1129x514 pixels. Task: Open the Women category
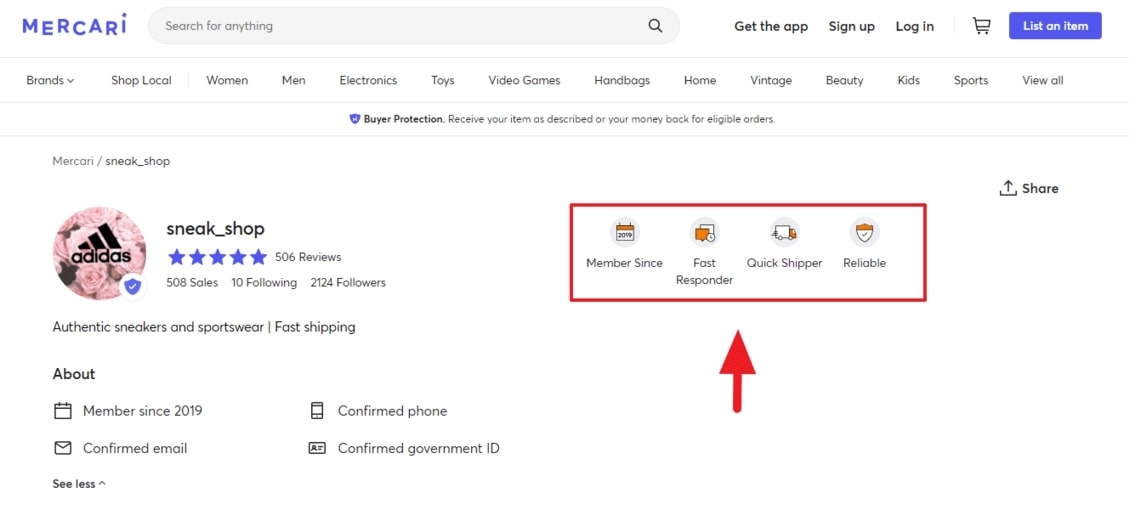[x=227, y=81]
